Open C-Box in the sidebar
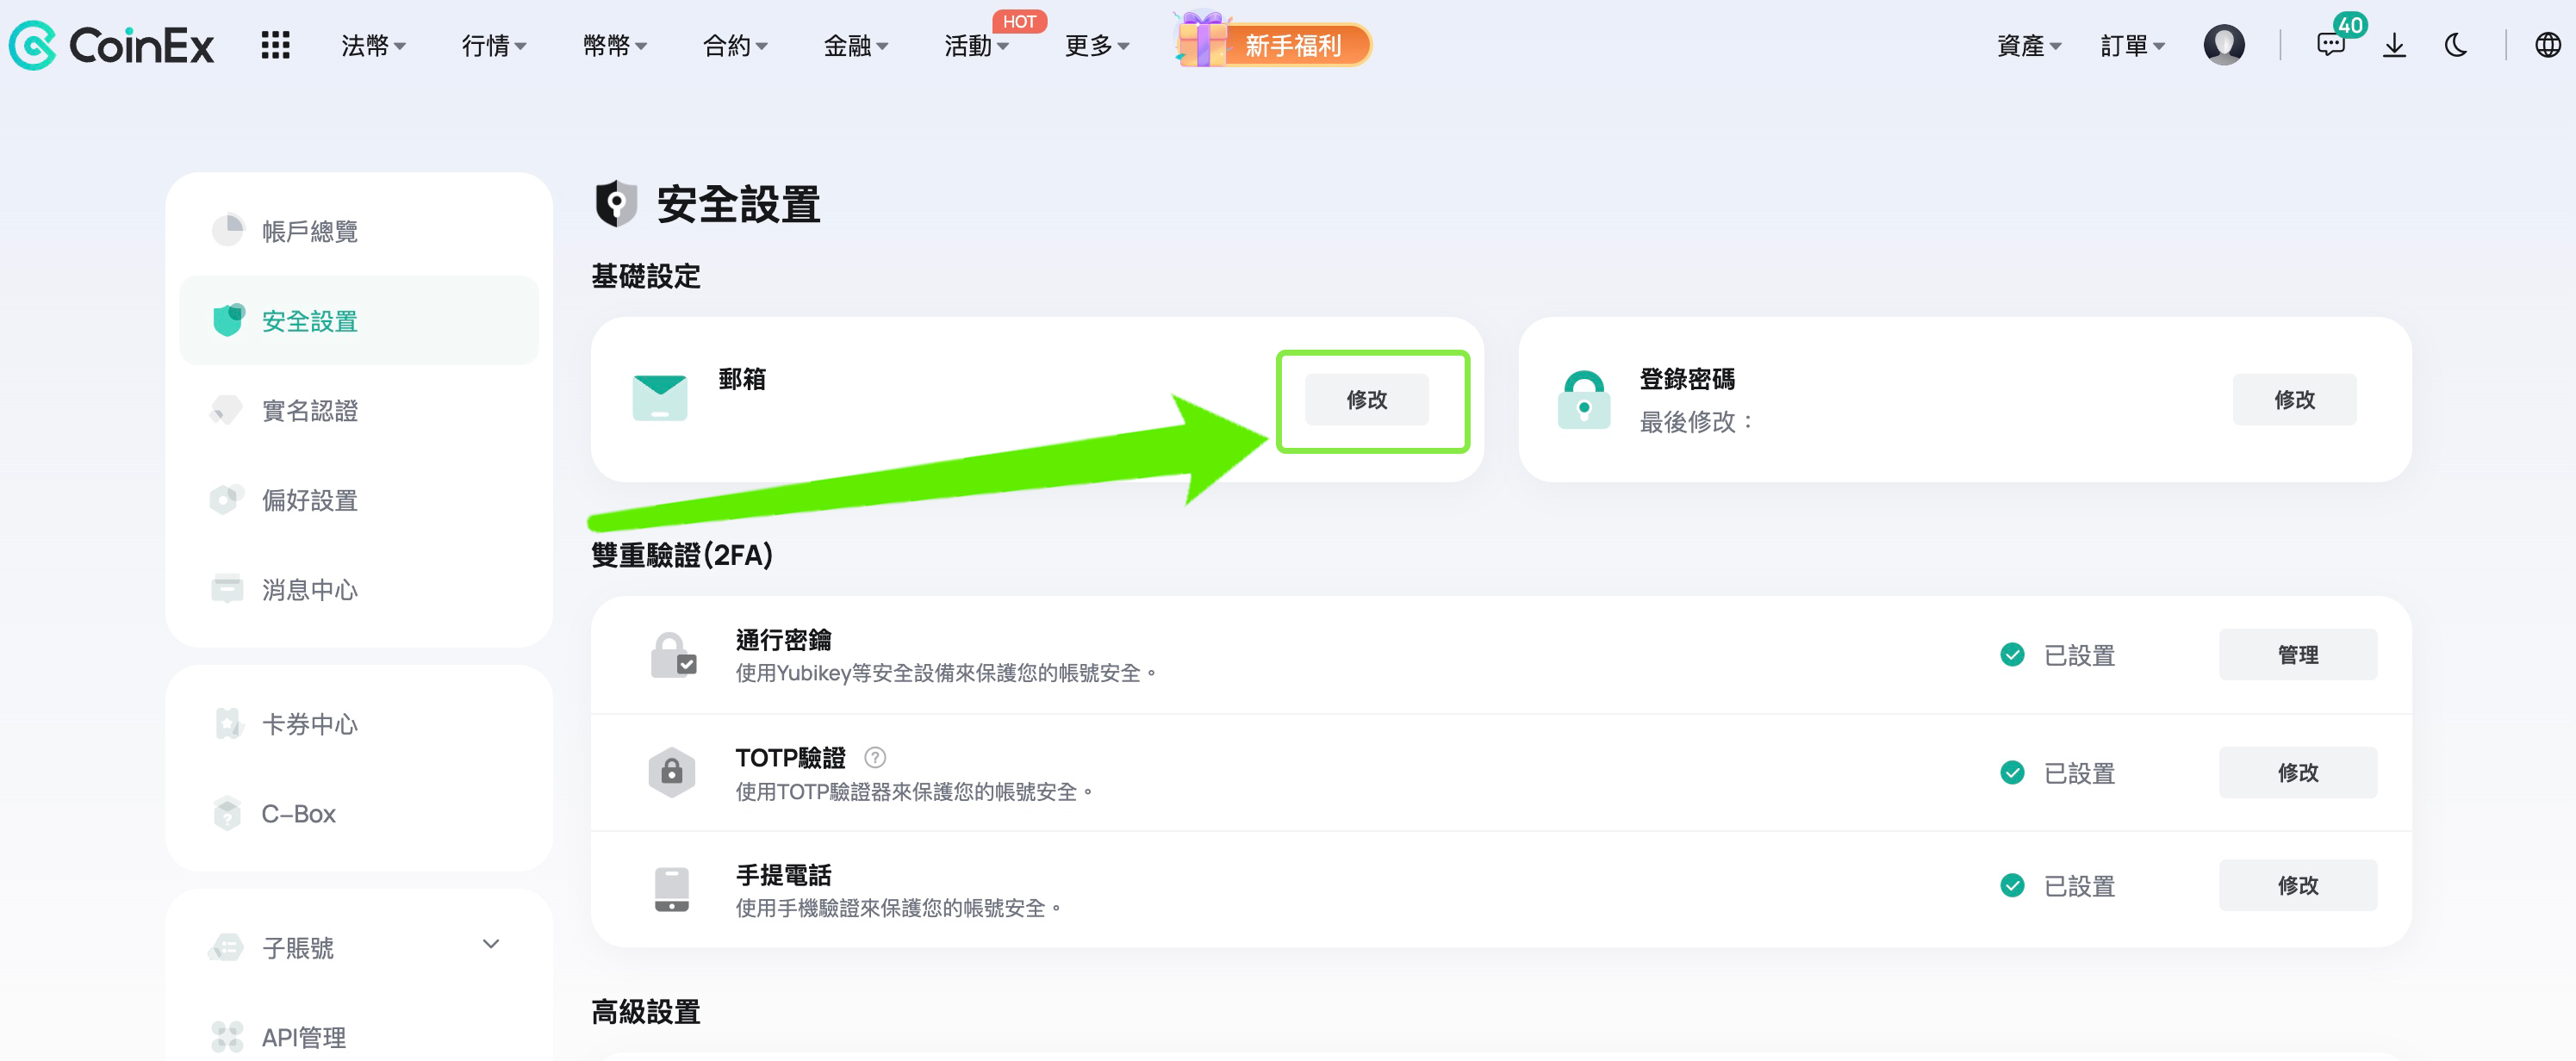This screenshot has width=2576, height=1061. 359,813
